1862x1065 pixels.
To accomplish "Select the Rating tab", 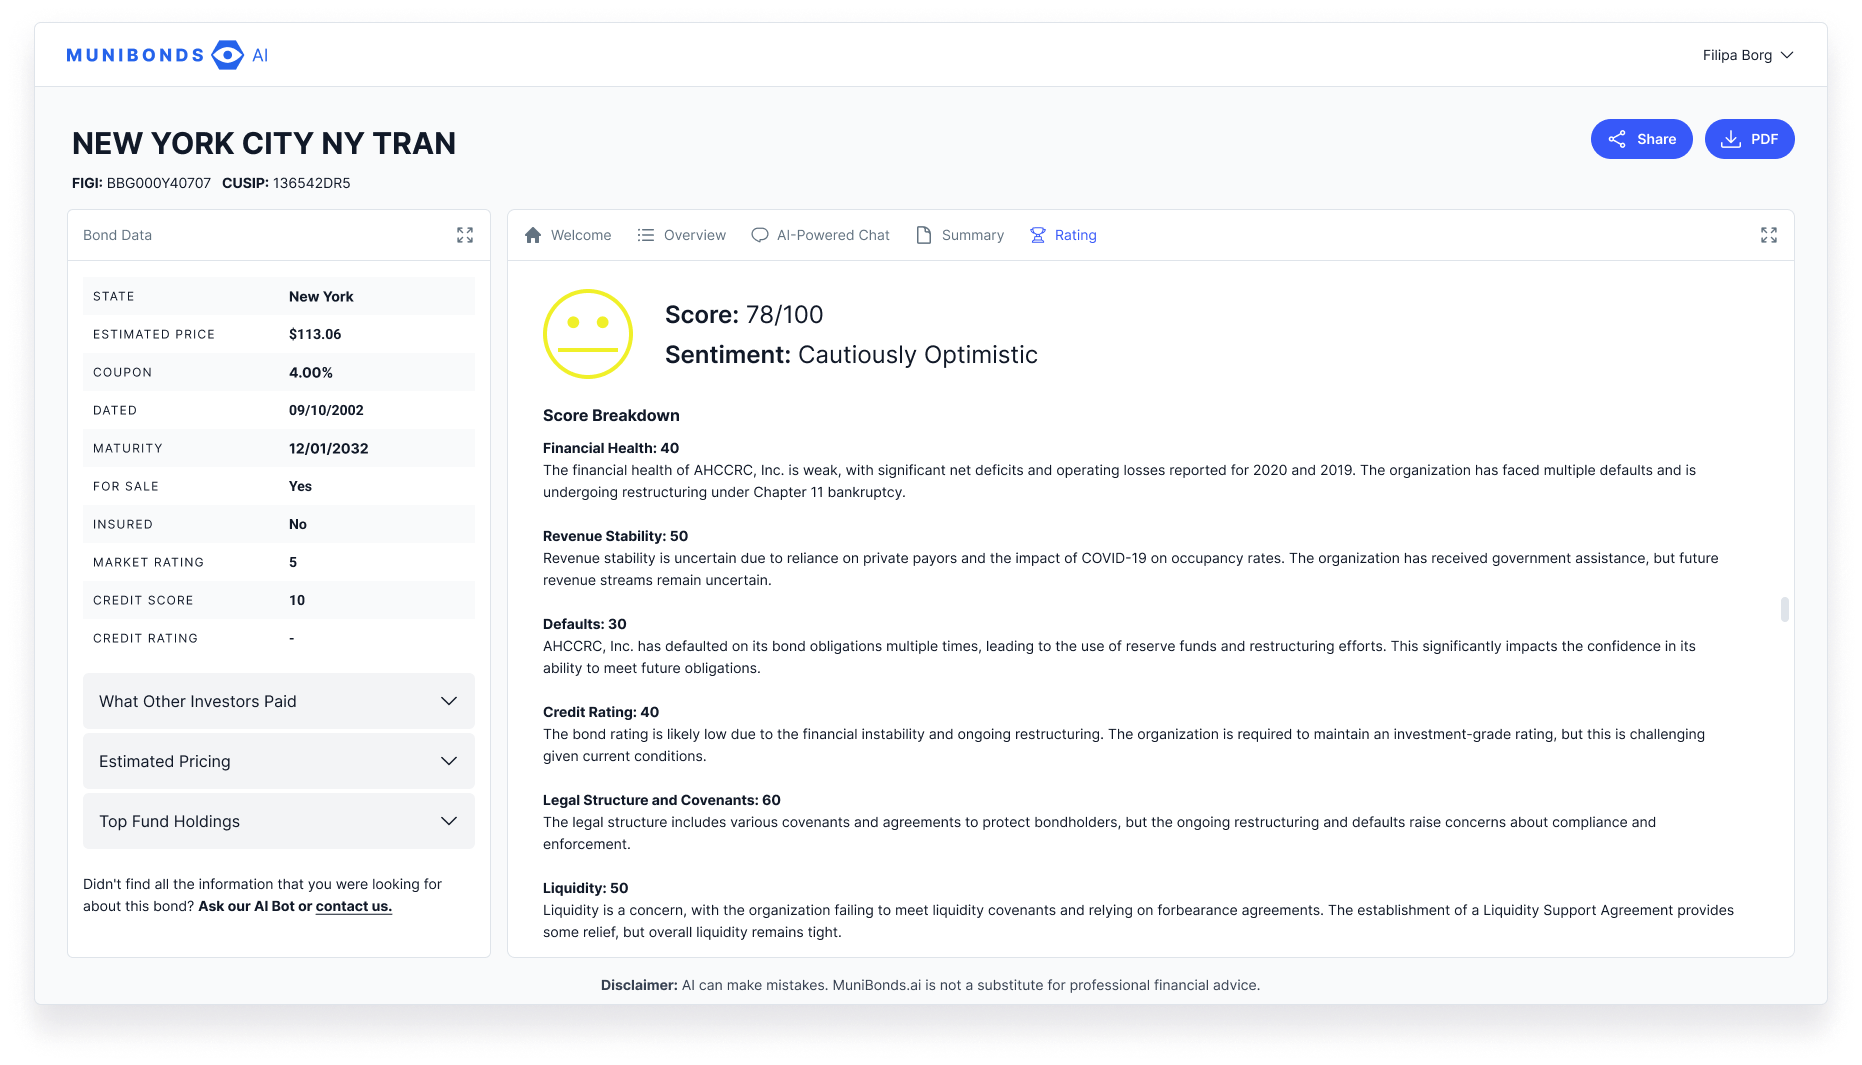I will (1064, 235).
